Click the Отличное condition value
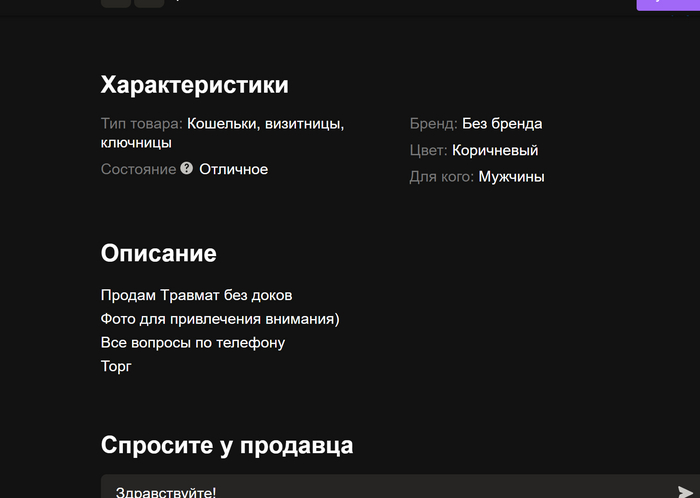 [x=233, y=169]
